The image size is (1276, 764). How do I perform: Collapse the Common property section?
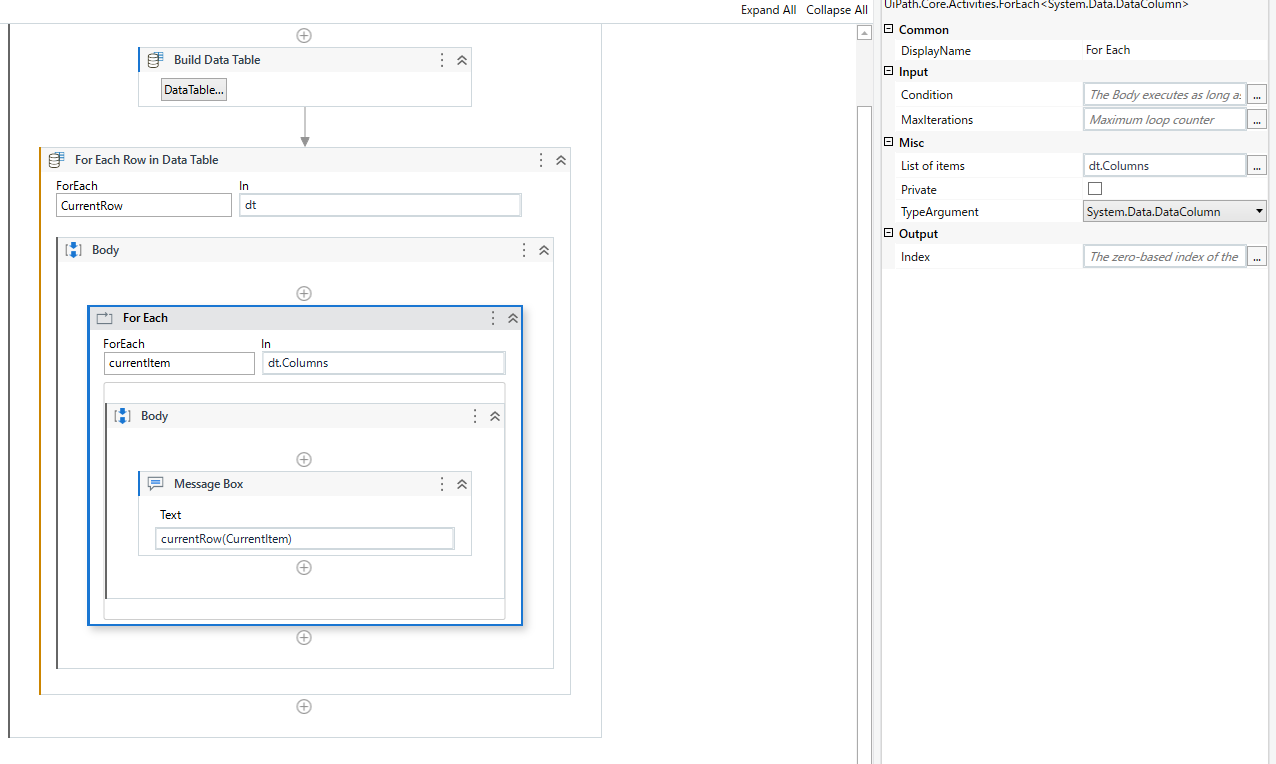[888, 29]
